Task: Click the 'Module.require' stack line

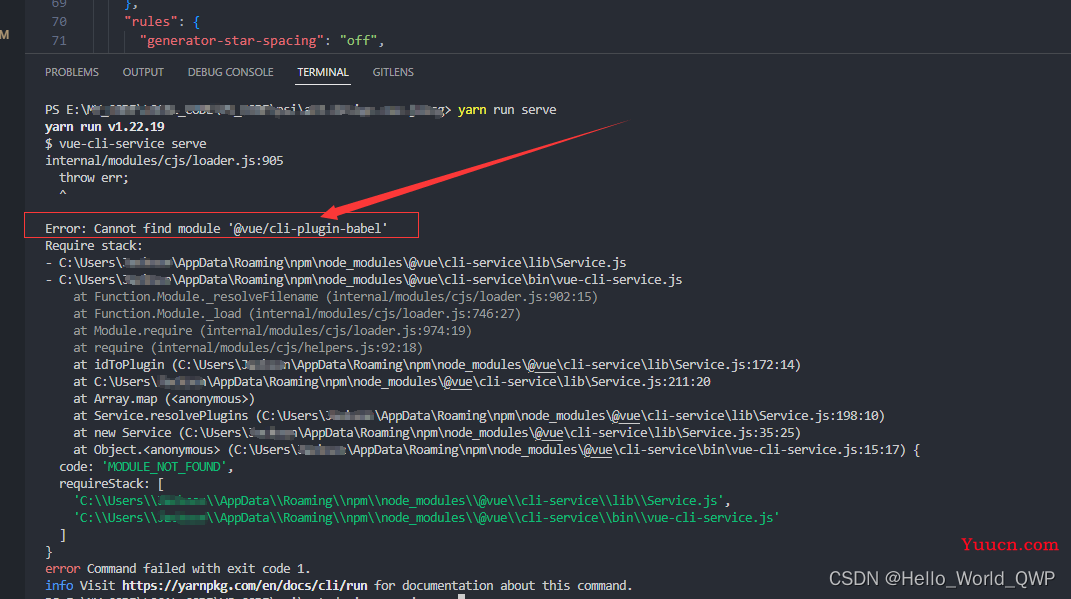Action: pos(273,331)
